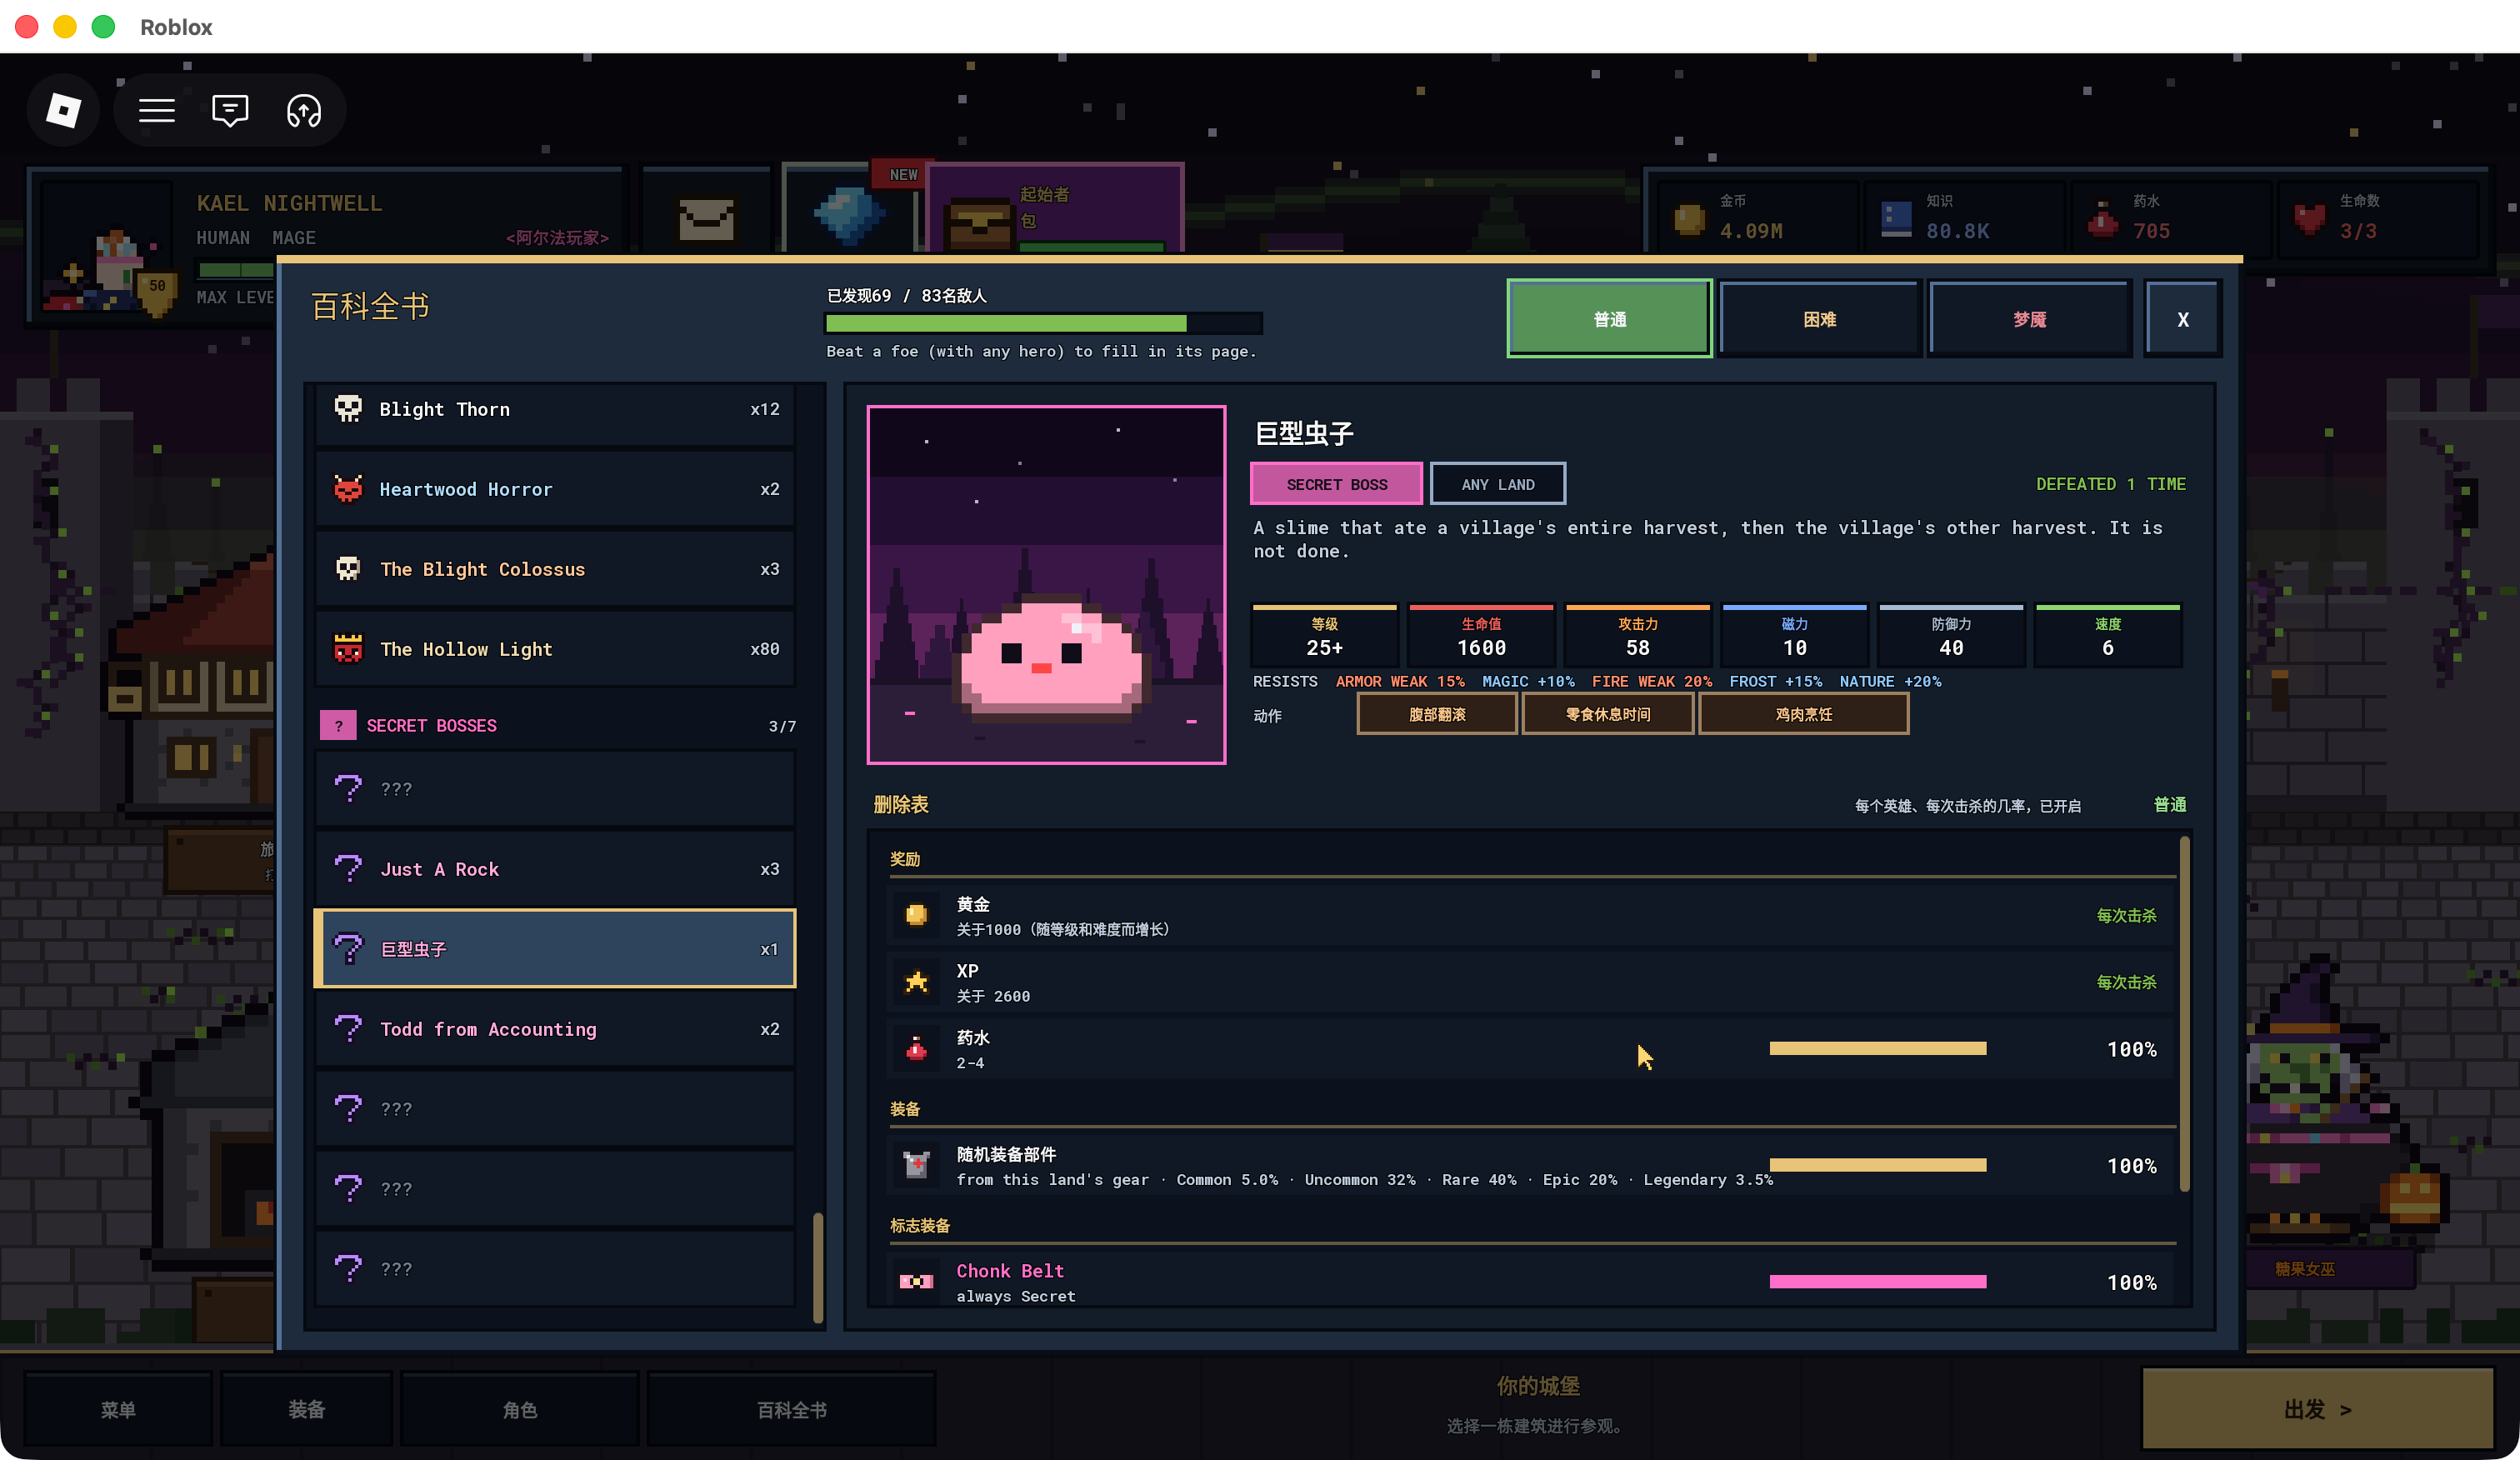The height and width of the screenshot is (1460, 2520).
Task: Click the 鸡肉烹饪 action button
Action: tap(1803, 714)
